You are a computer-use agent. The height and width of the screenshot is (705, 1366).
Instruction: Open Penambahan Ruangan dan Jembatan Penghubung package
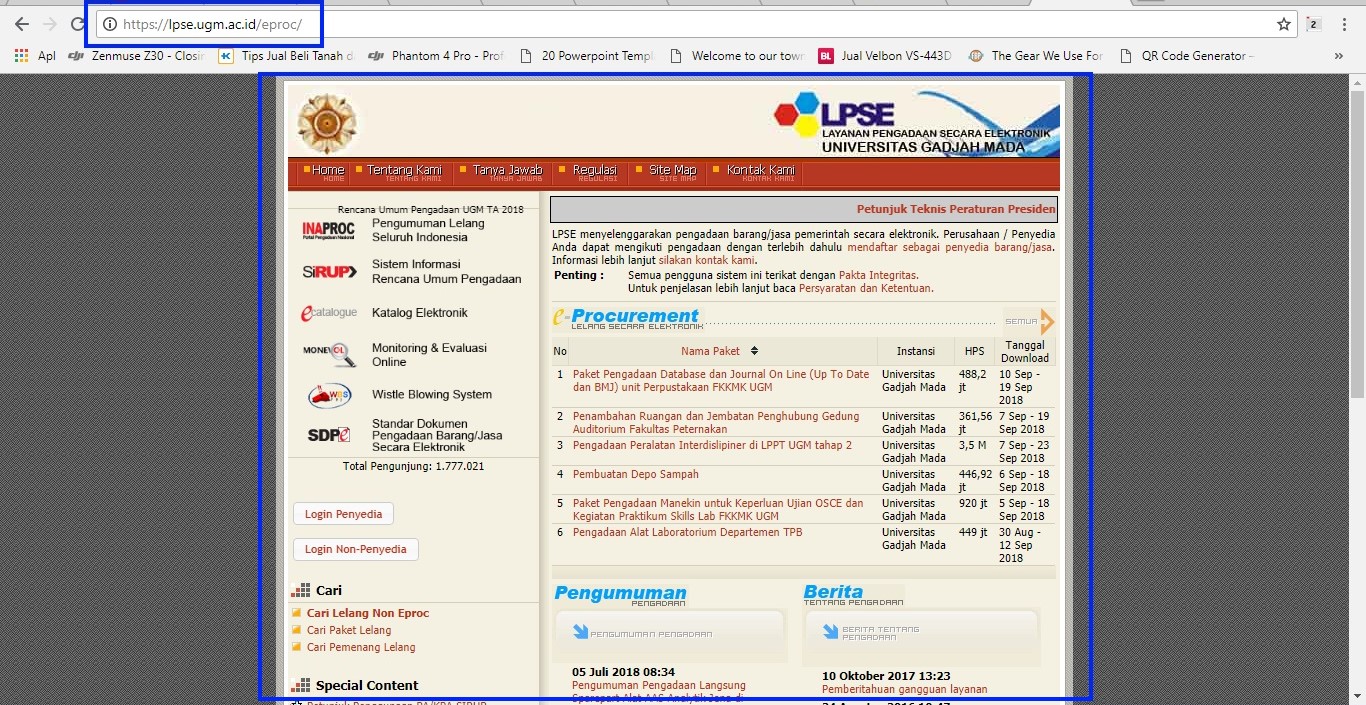[x=716, y=423]
